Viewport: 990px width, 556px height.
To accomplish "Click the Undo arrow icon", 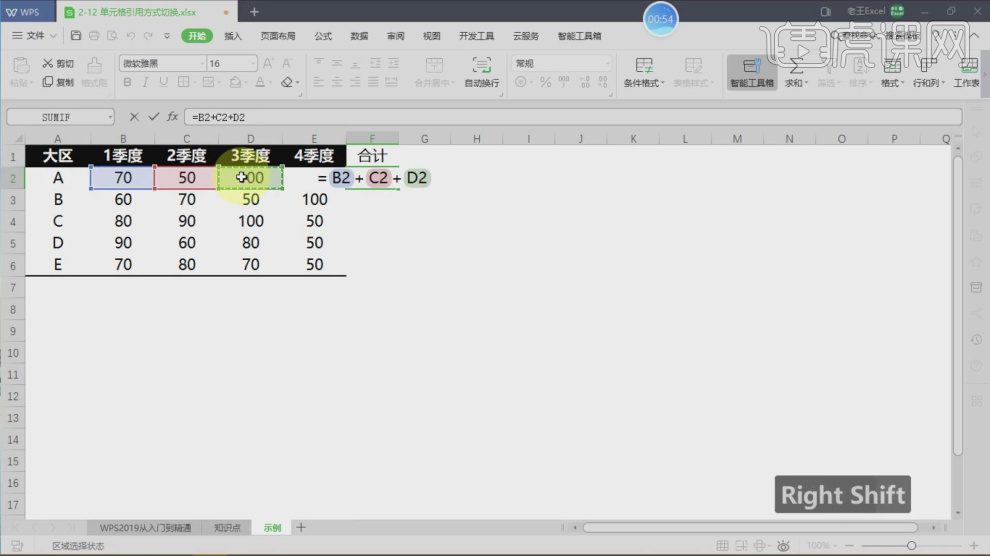I will pos(131,36).
